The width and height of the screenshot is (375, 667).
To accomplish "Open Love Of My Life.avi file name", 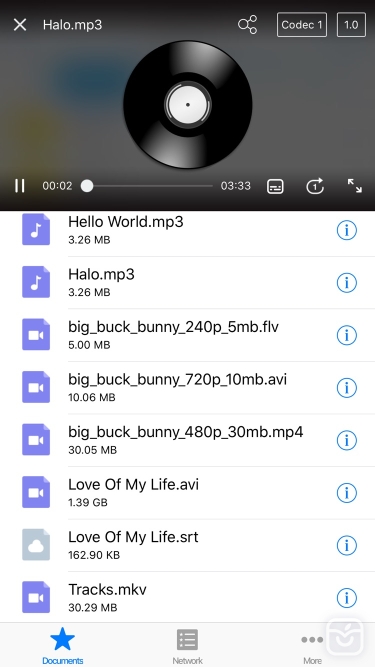I will [x=134, y=485].
